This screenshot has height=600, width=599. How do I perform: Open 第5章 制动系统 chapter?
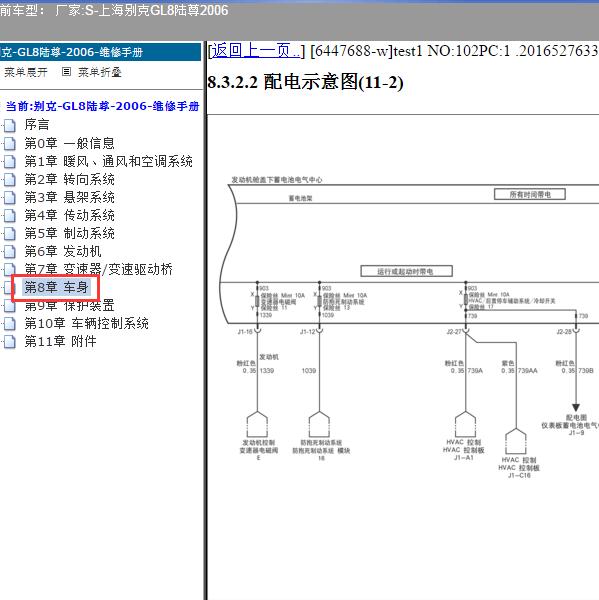click(69, 233)
